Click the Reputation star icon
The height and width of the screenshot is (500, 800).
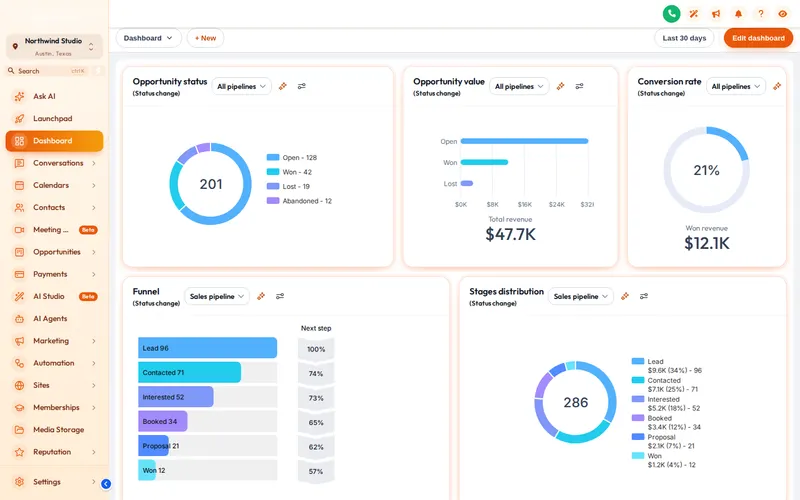pos(19,452)
